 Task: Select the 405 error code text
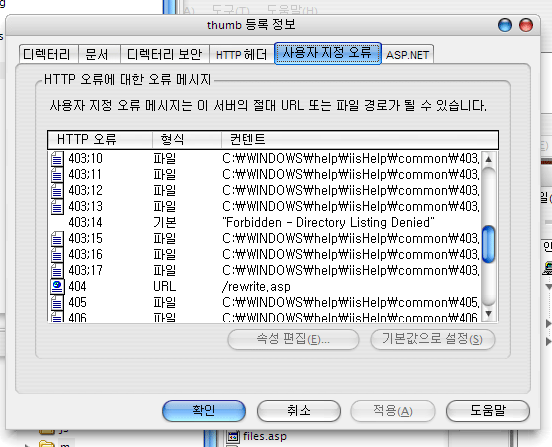click(77, 303)
